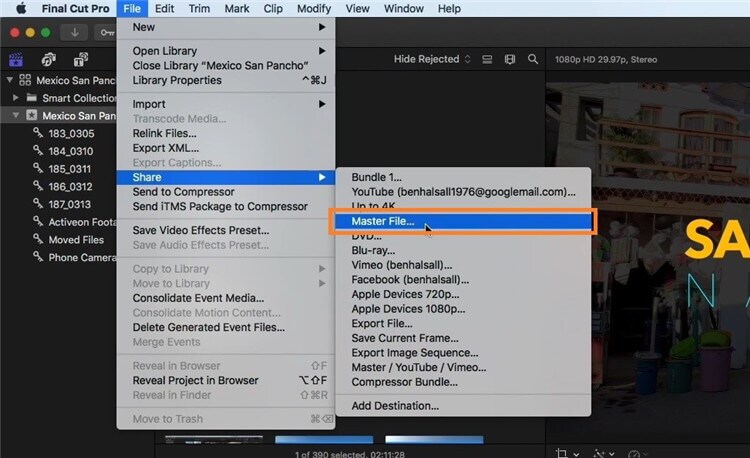Open Library Properties
Image resolution: width=750 pixels, height=458 pixels.
226,80
